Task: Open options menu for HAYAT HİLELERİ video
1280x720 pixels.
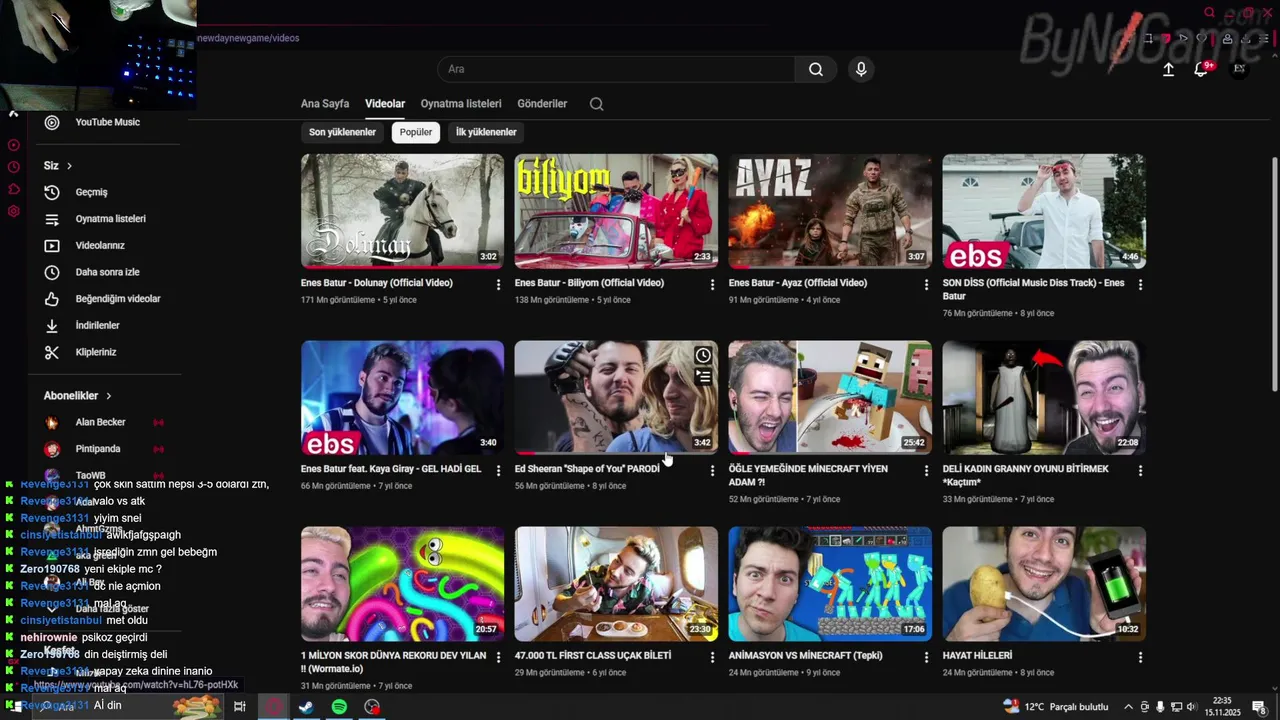Action: point(1140,658)
